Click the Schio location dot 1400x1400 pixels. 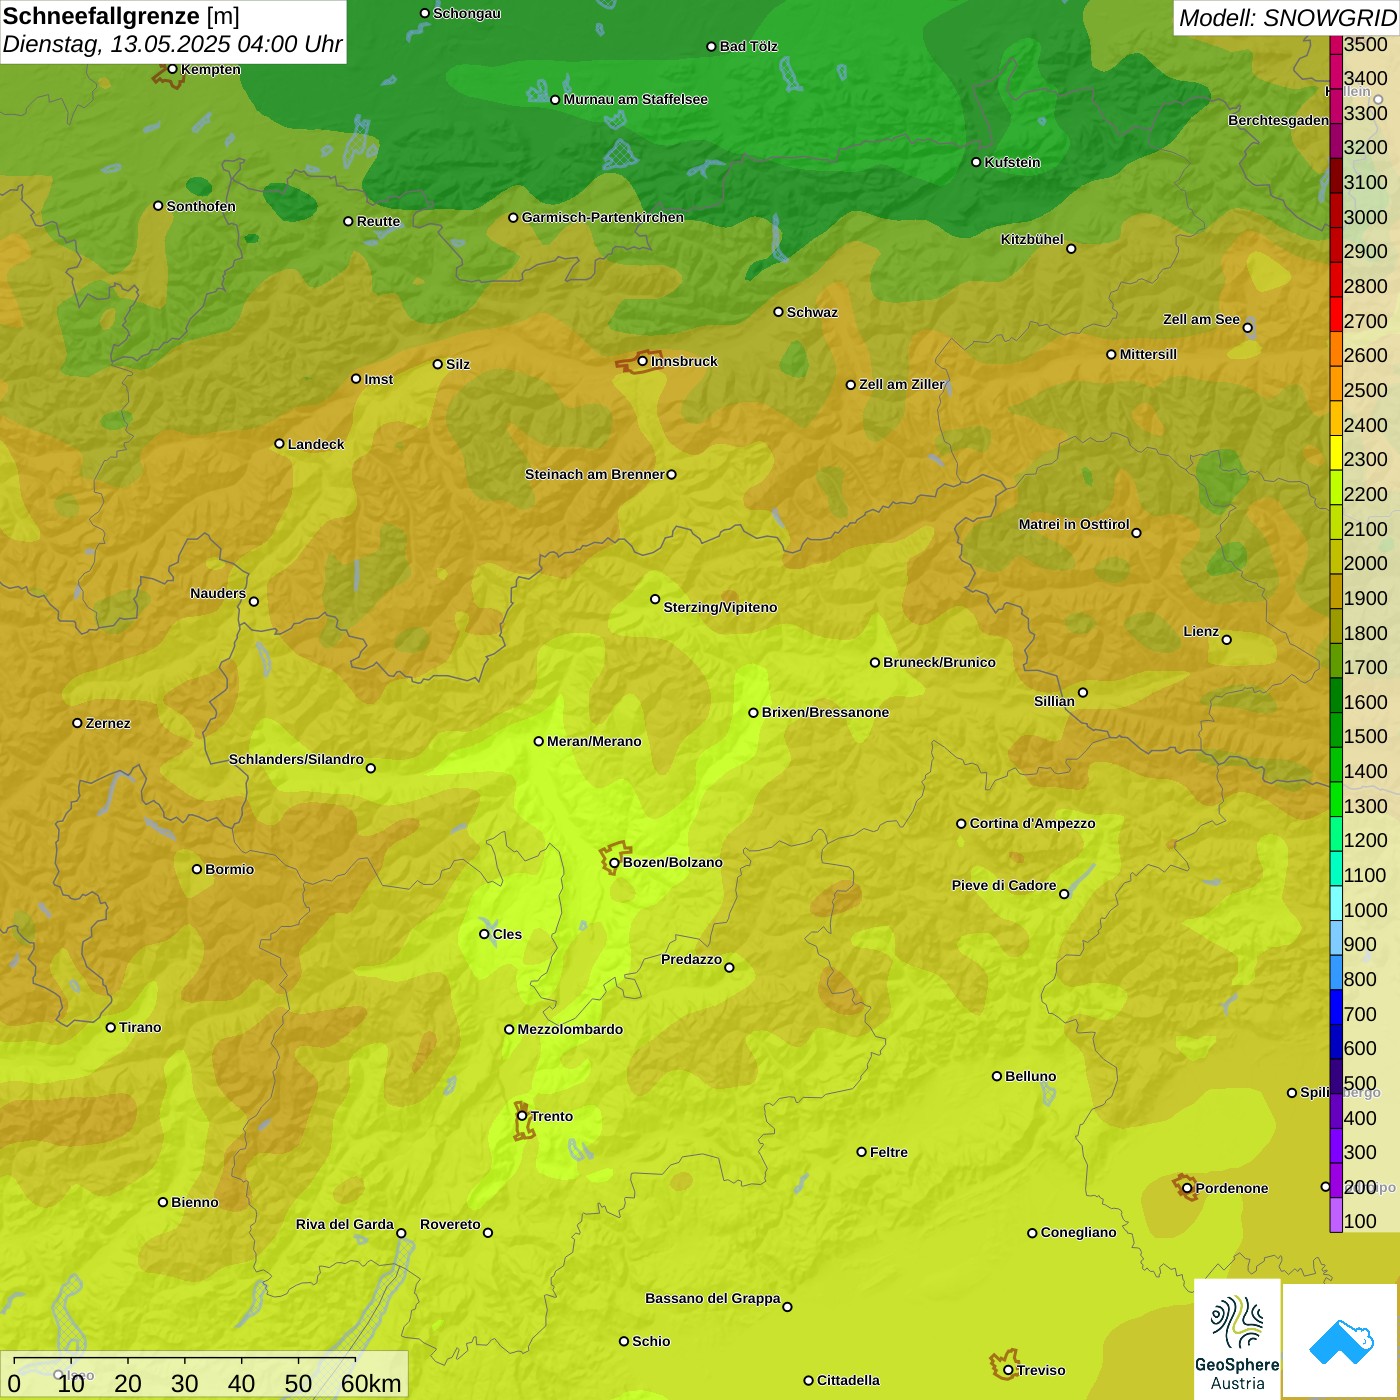[x=624, y=1341]
